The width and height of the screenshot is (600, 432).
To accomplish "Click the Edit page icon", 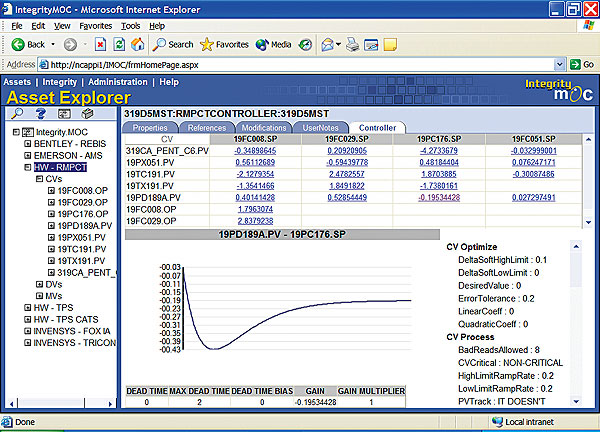I will (371, 45).
